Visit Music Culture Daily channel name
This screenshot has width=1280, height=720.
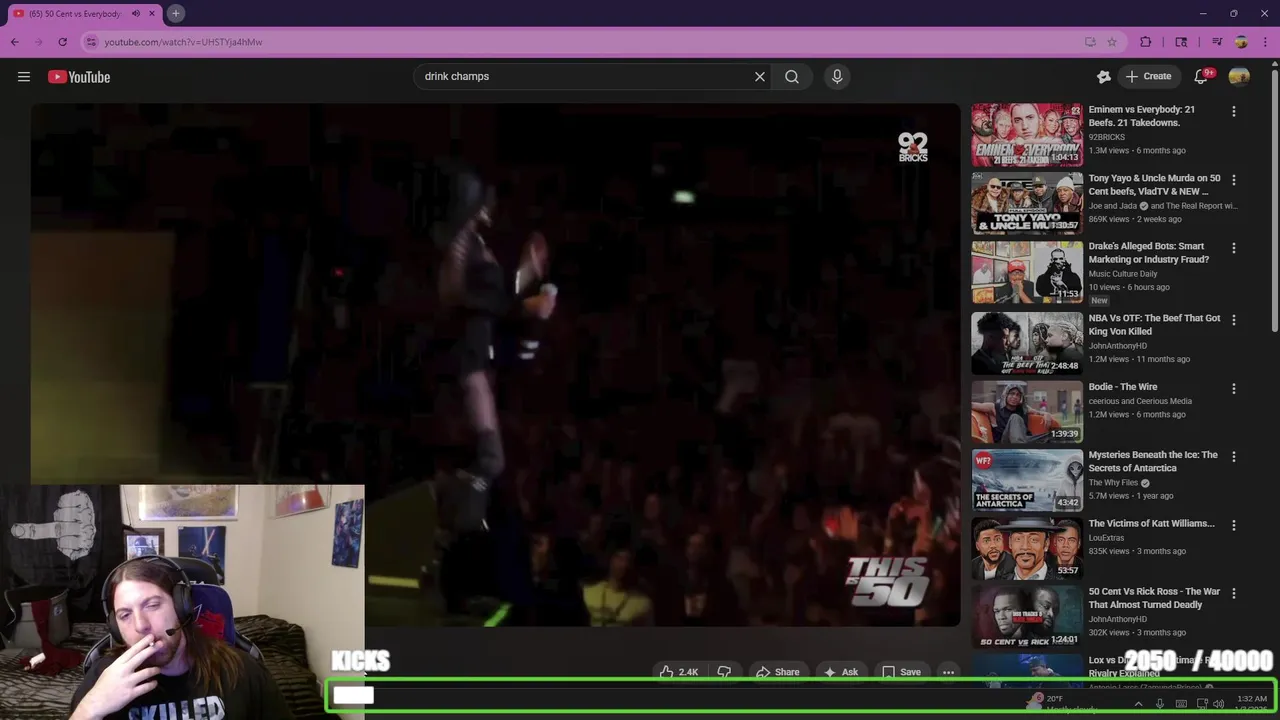pyautogui.click(x=1123, y=274)
